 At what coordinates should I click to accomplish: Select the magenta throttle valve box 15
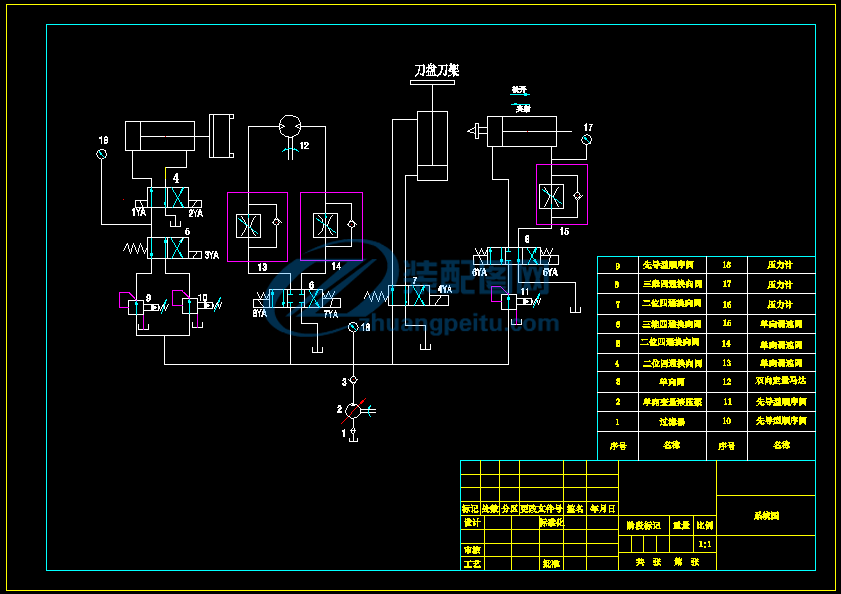tap(562, 194)
